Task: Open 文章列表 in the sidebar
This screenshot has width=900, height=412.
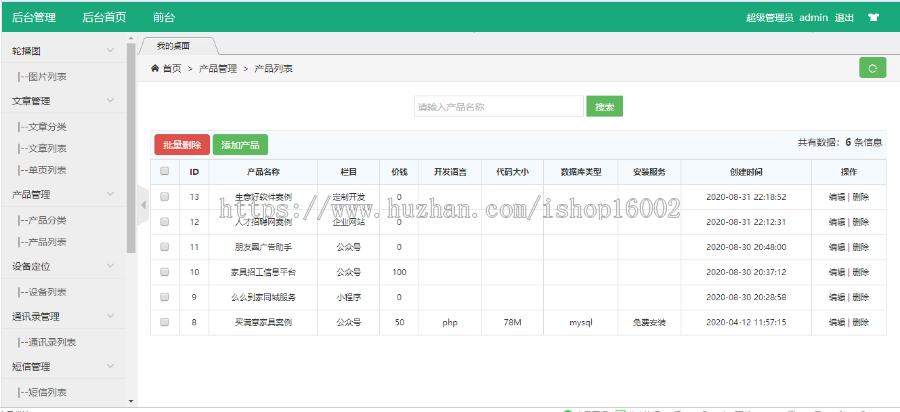Action: [42, 148]
